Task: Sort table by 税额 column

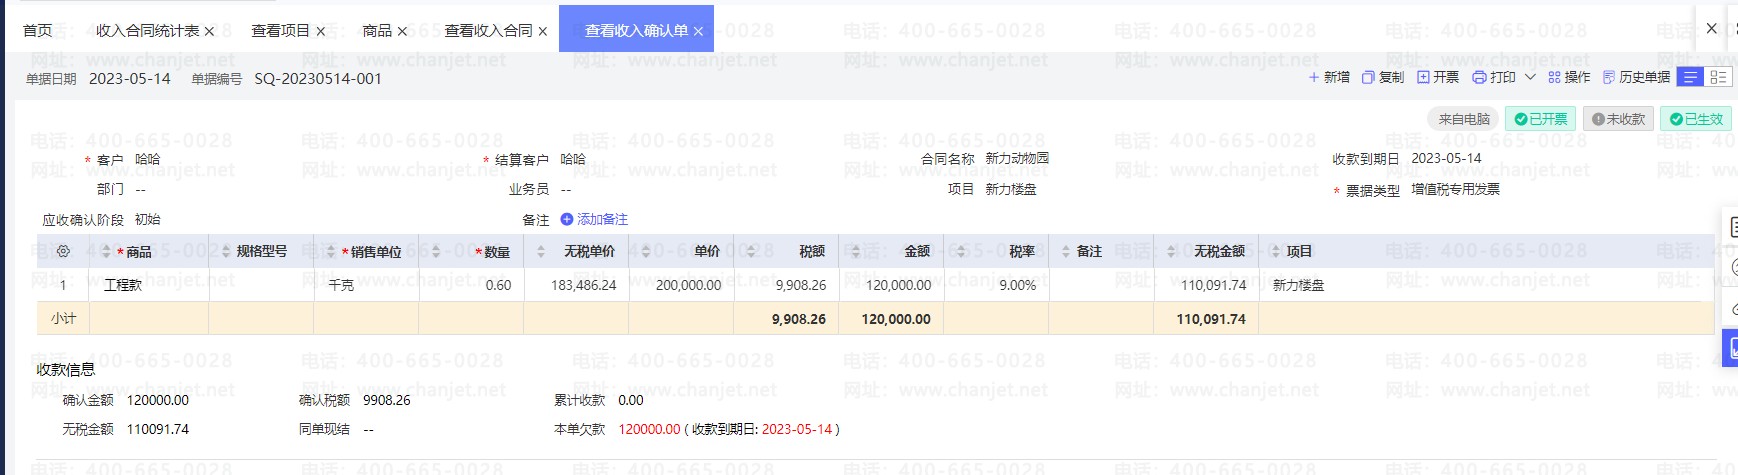Action: [751, 252]
